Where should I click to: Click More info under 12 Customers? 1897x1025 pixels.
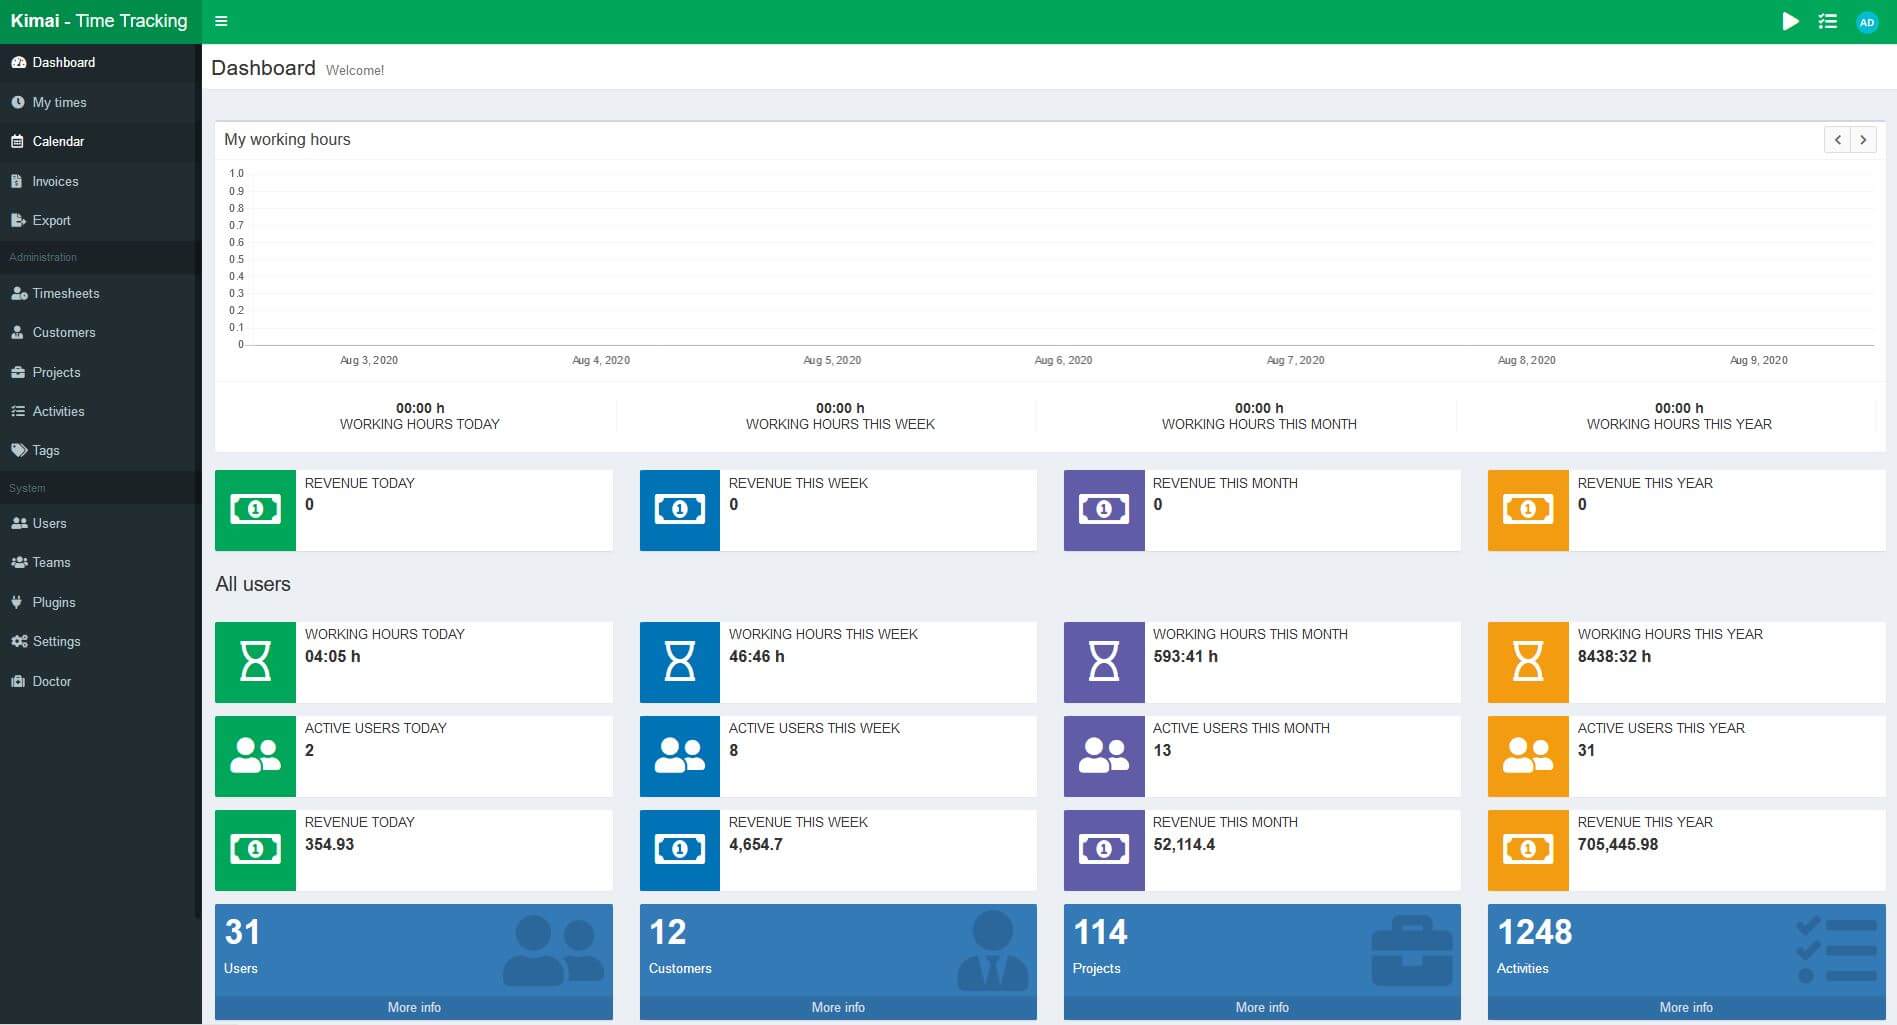838,1007
